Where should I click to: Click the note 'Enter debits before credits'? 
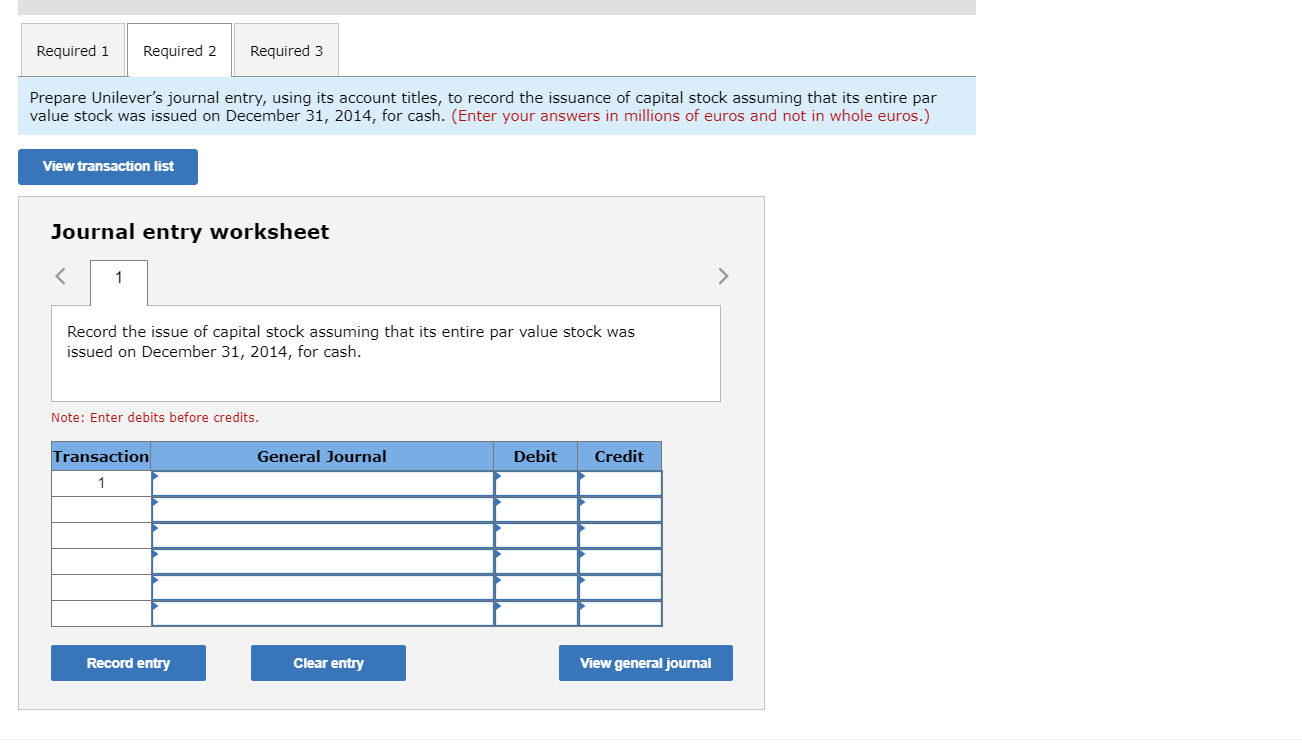tap(155, 418)
